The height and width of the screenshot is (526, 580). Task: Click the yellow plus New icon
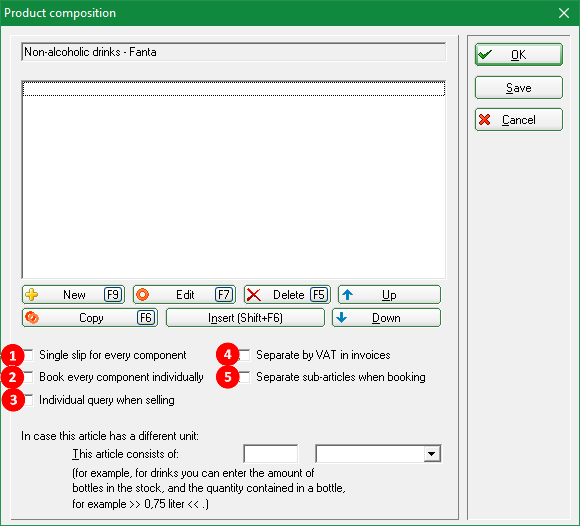click(31, 295)
